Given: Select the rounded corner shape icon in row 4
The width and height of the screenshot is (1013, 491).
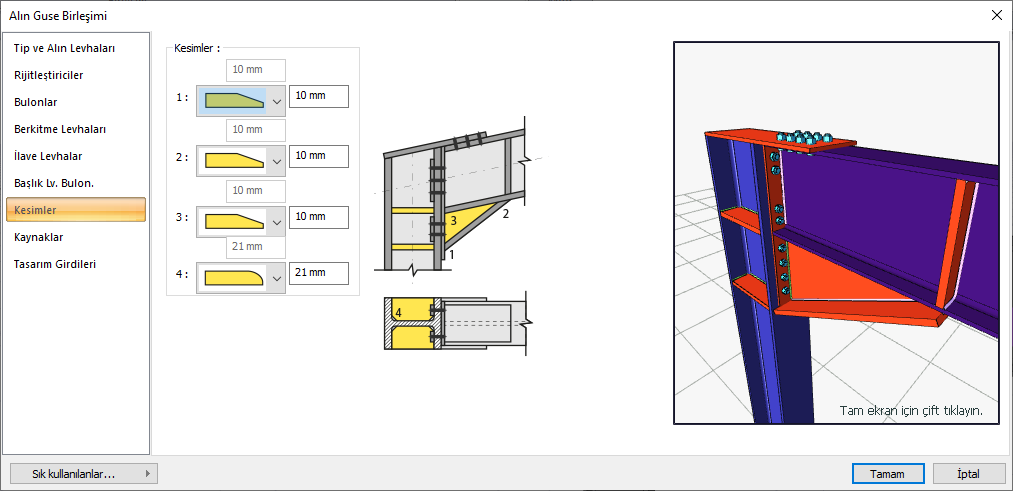Looking at the screenshot, I should 234,278.
